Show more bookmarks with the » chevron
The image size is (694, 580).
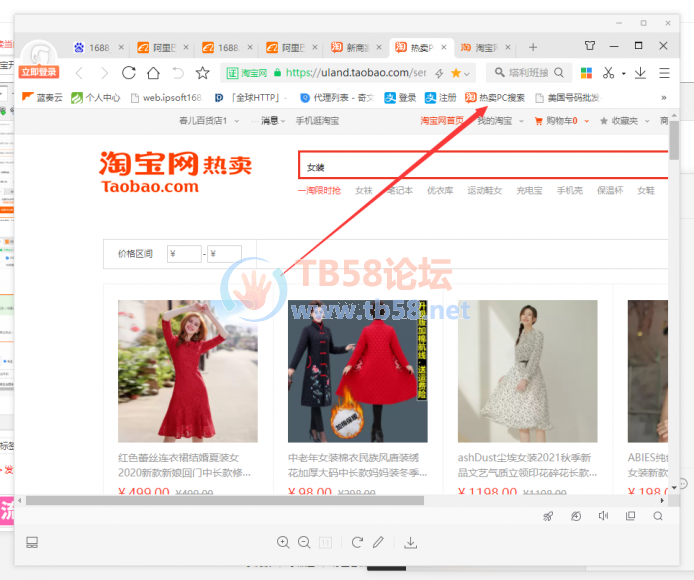(x=664, y=97)
